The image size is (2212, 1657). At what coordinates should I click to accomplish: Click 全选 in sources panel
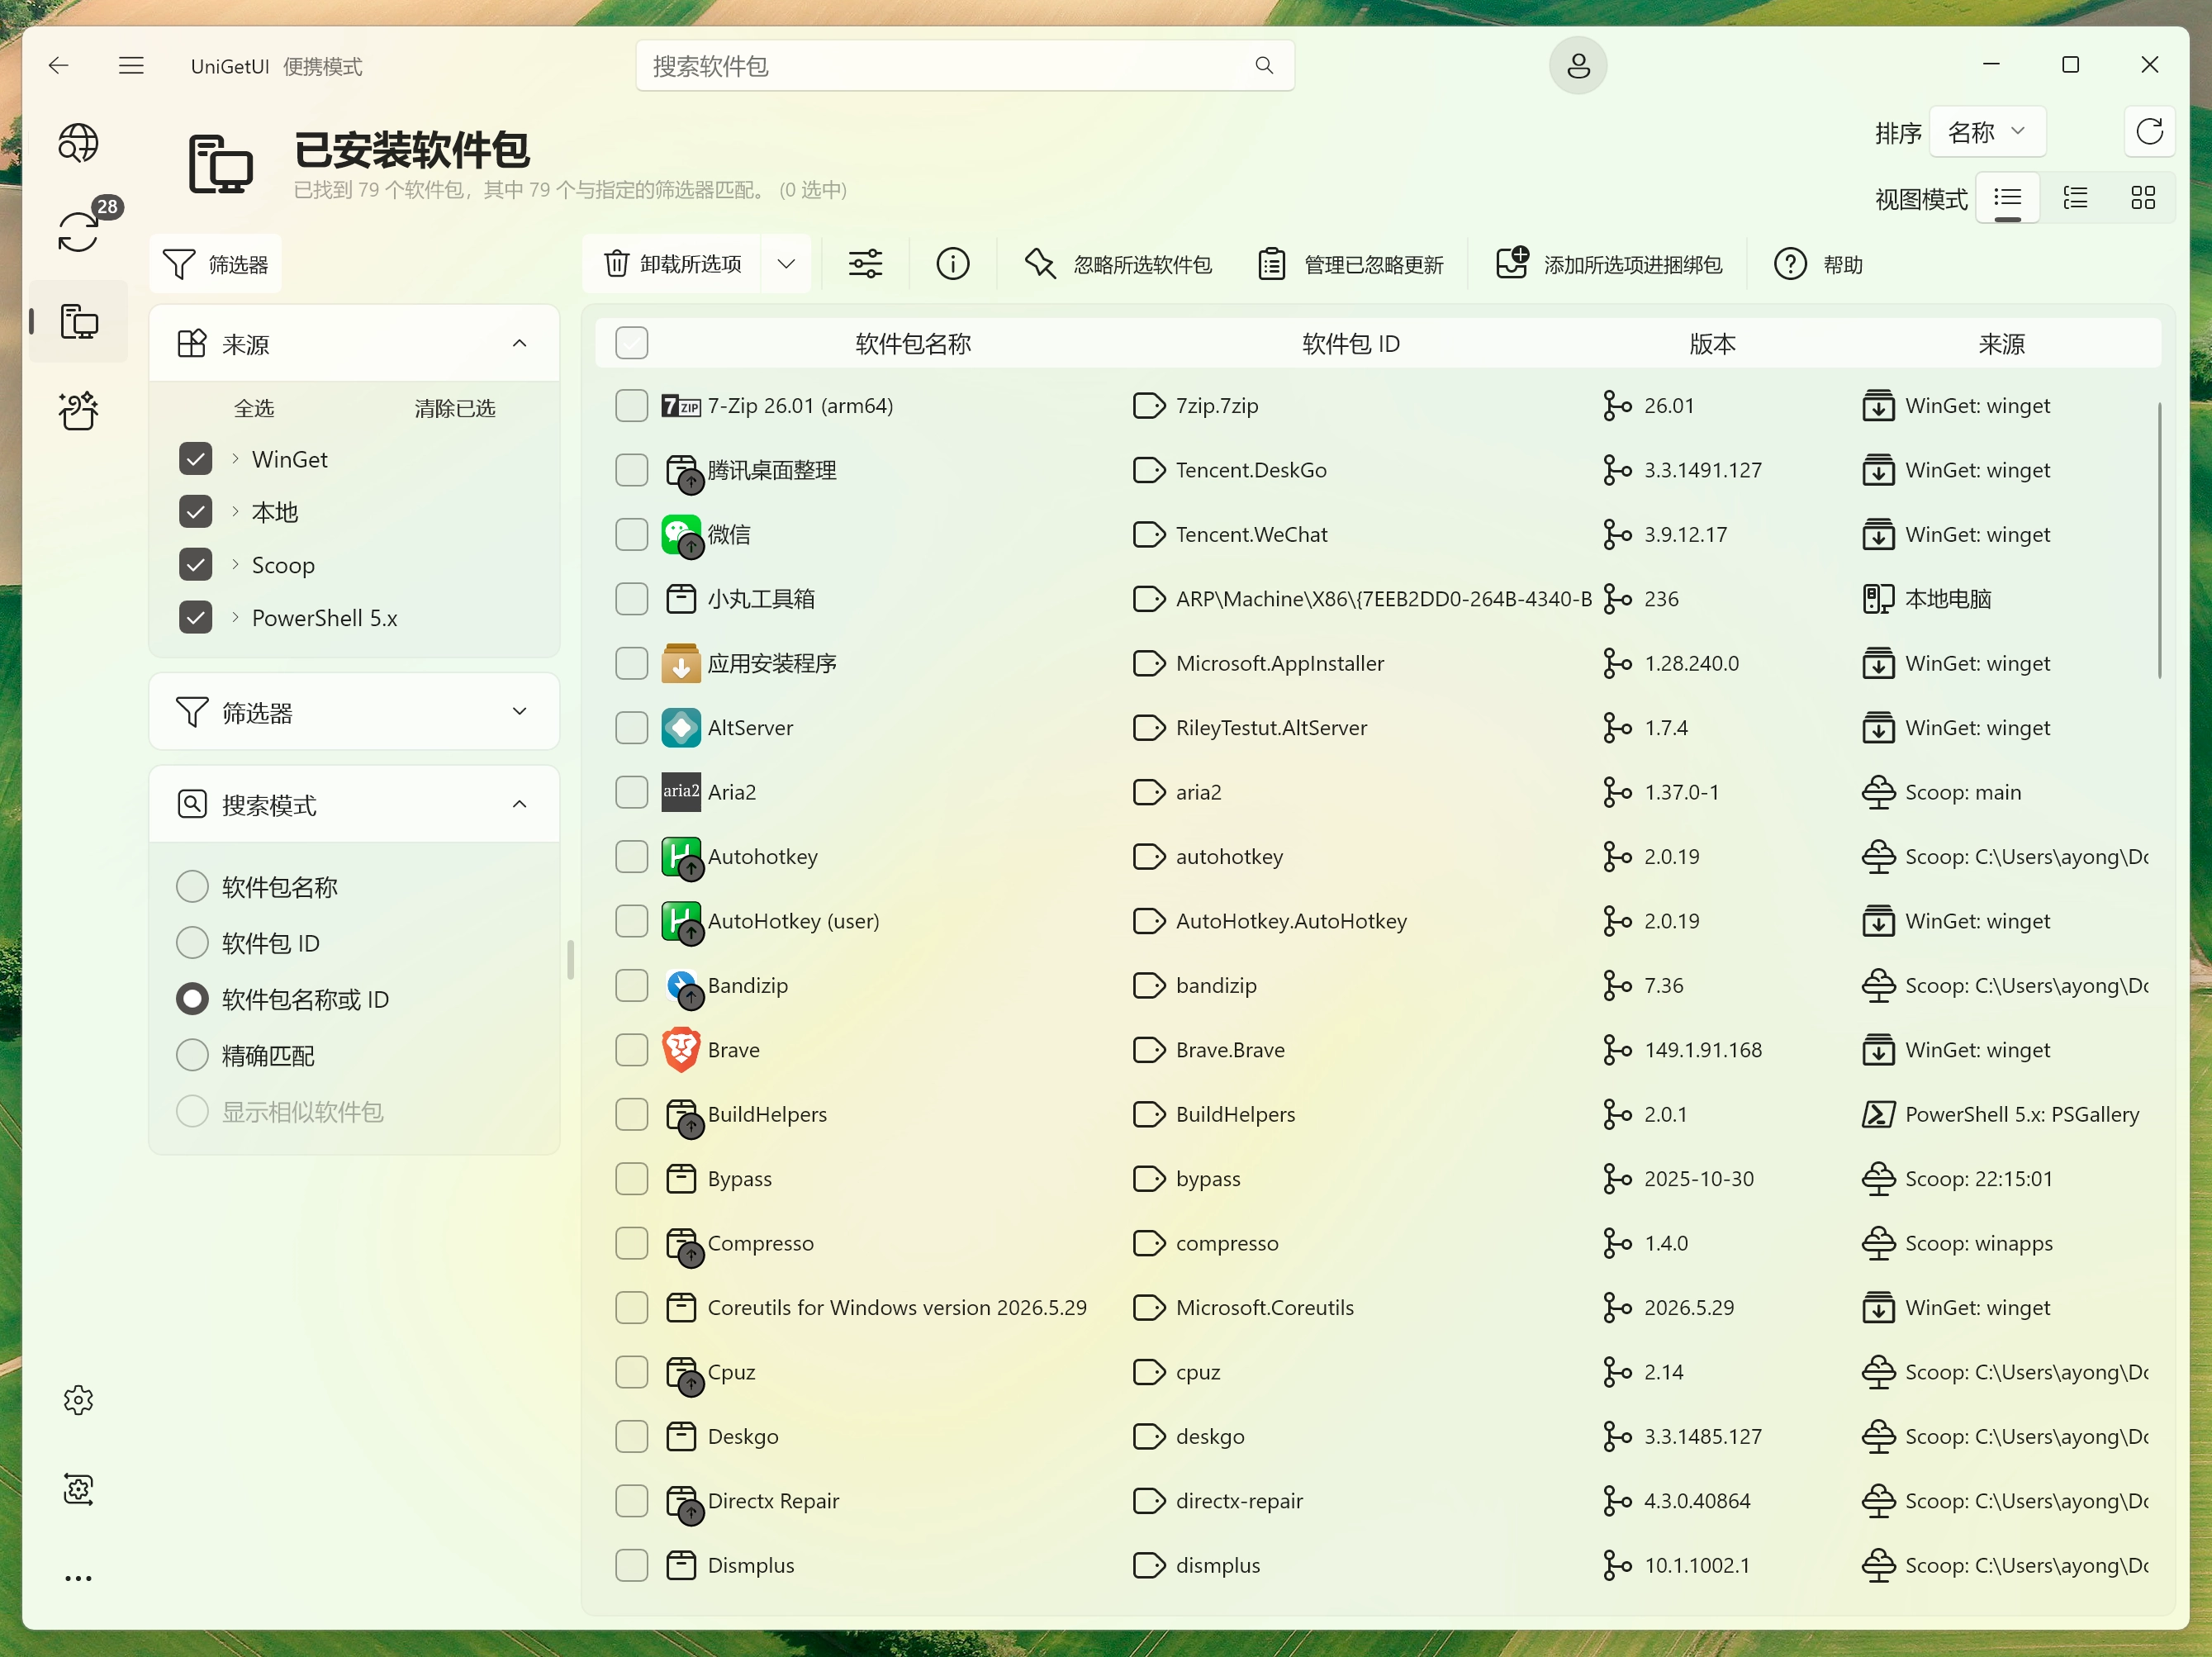click(x=253, y=408)
